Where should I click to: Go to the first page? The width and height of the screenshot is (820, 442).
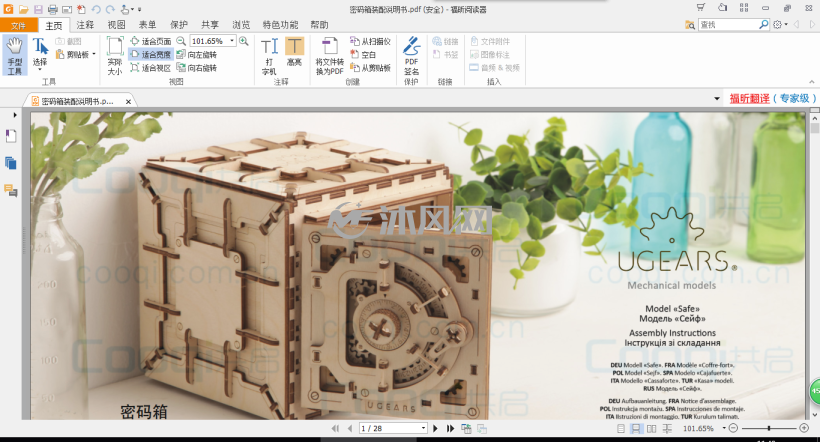(335, 428)
